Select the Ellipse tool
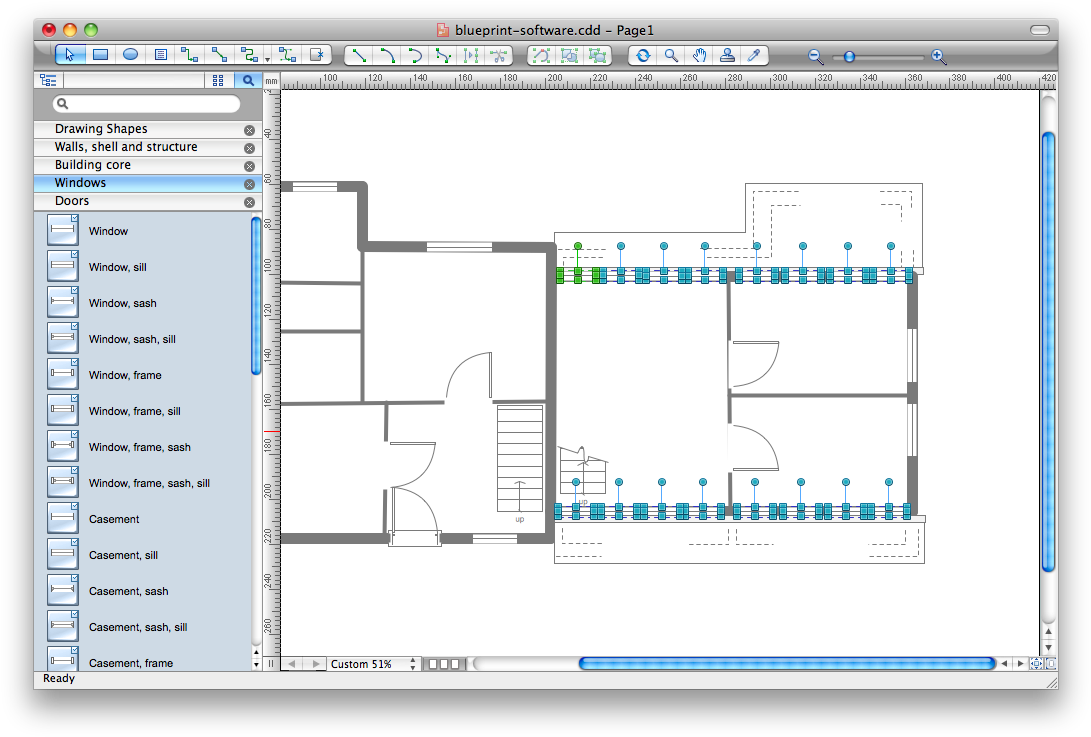The width and height of the screenshot is (1091, 737). point(130,55)
